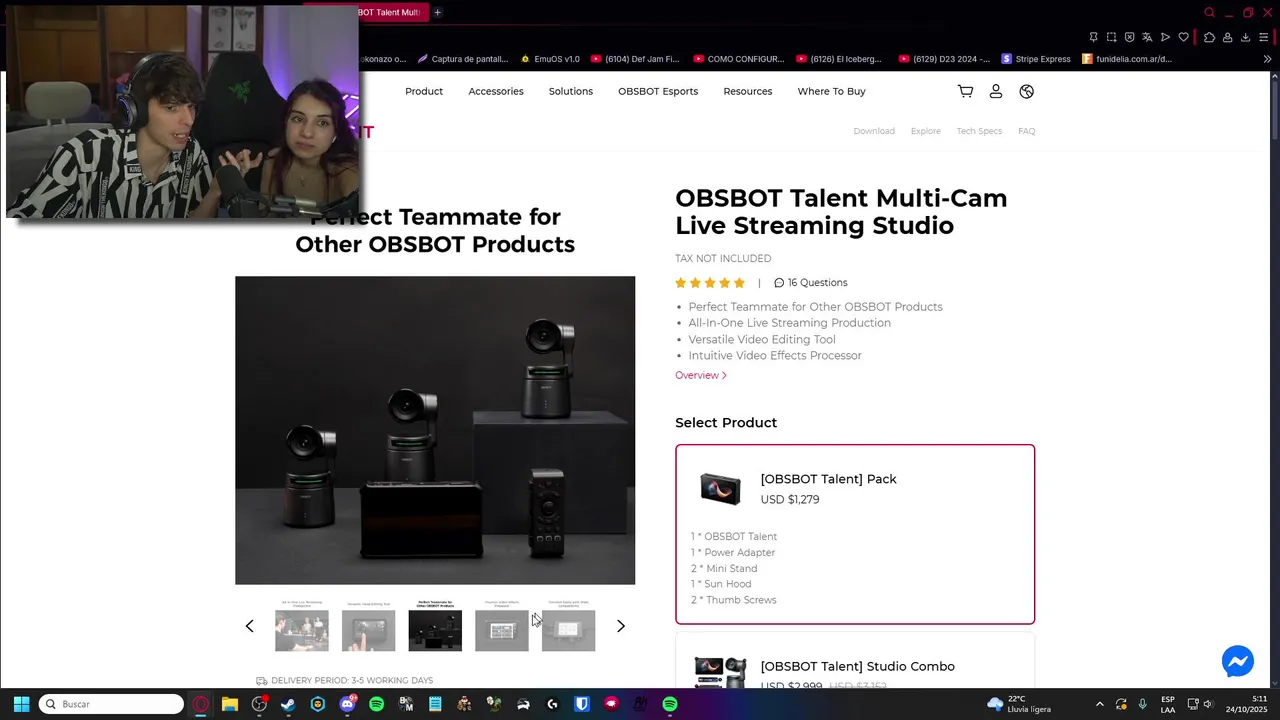
Task: Select the first product gallery thumbnail
Action: pyautogui.click(x=302, y=626)
